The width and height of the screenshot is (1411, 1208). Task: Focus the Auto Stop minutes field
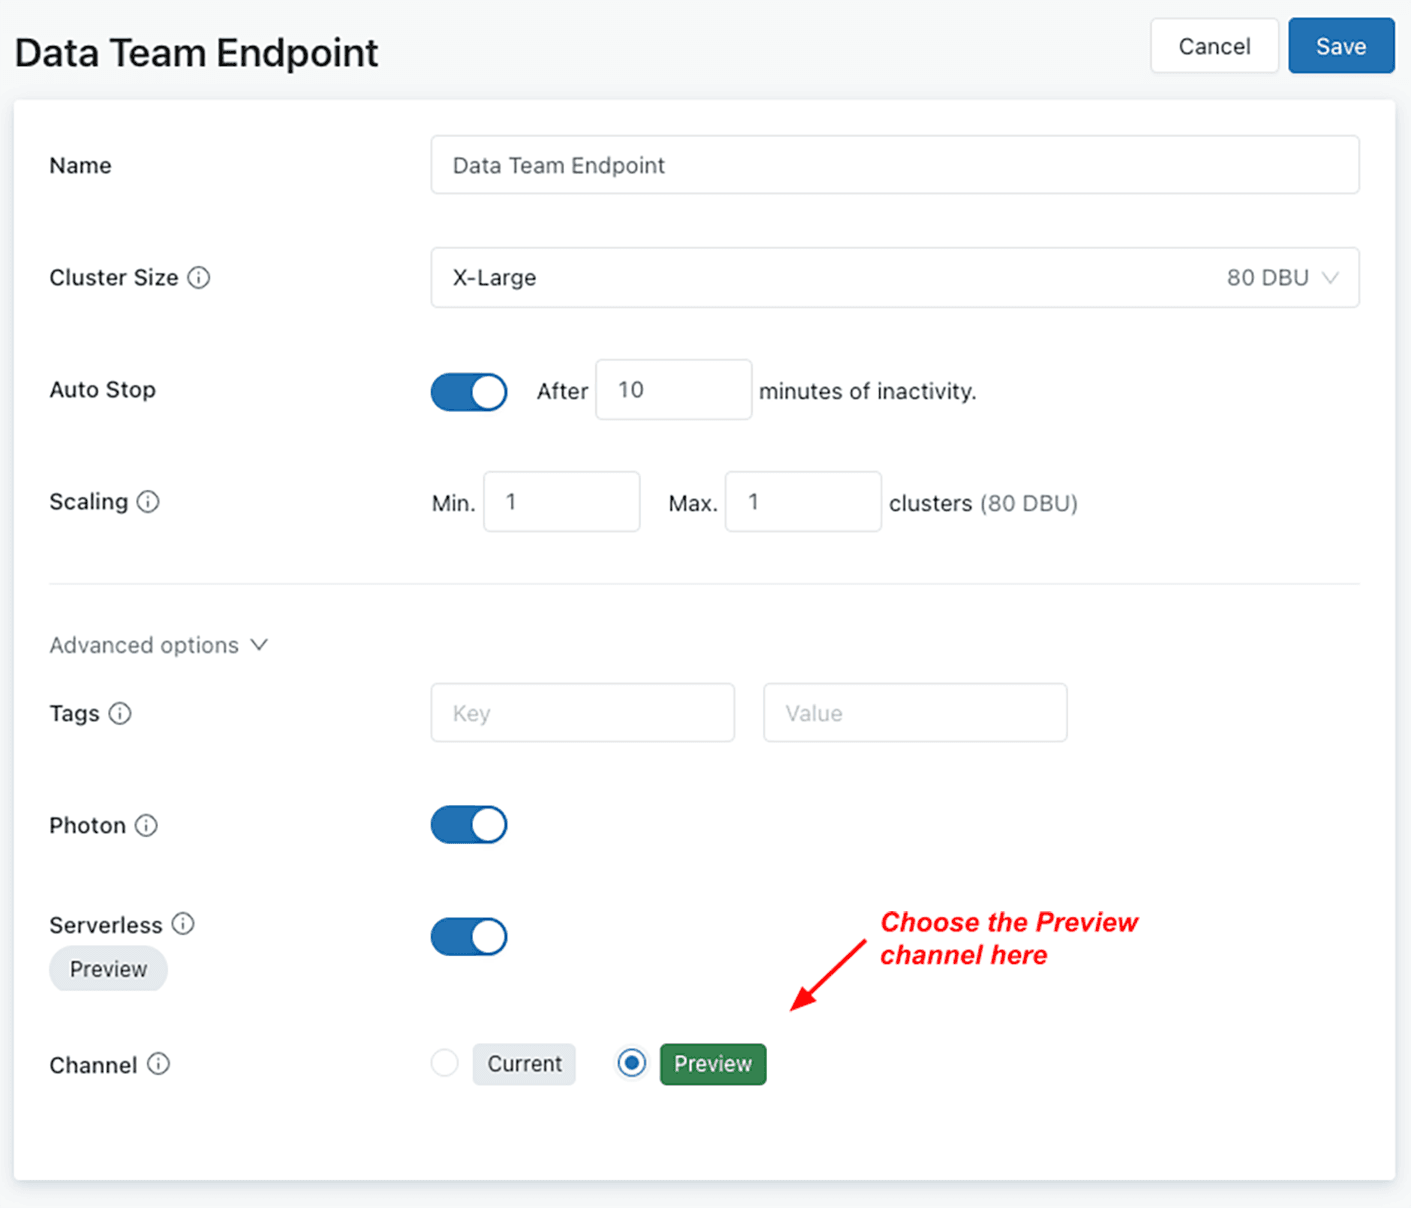pos(673,390)
